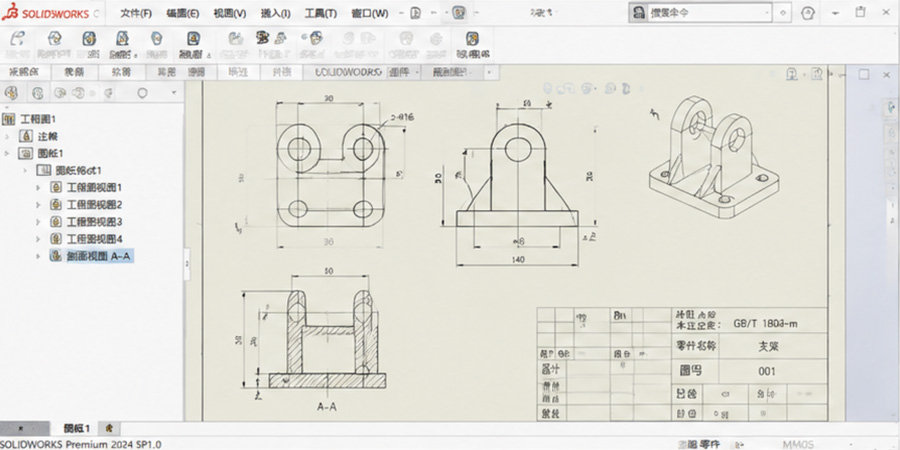Click the document icon right of 窗口(W)
This screenshot has height=450, width=900.
[416, 13]
